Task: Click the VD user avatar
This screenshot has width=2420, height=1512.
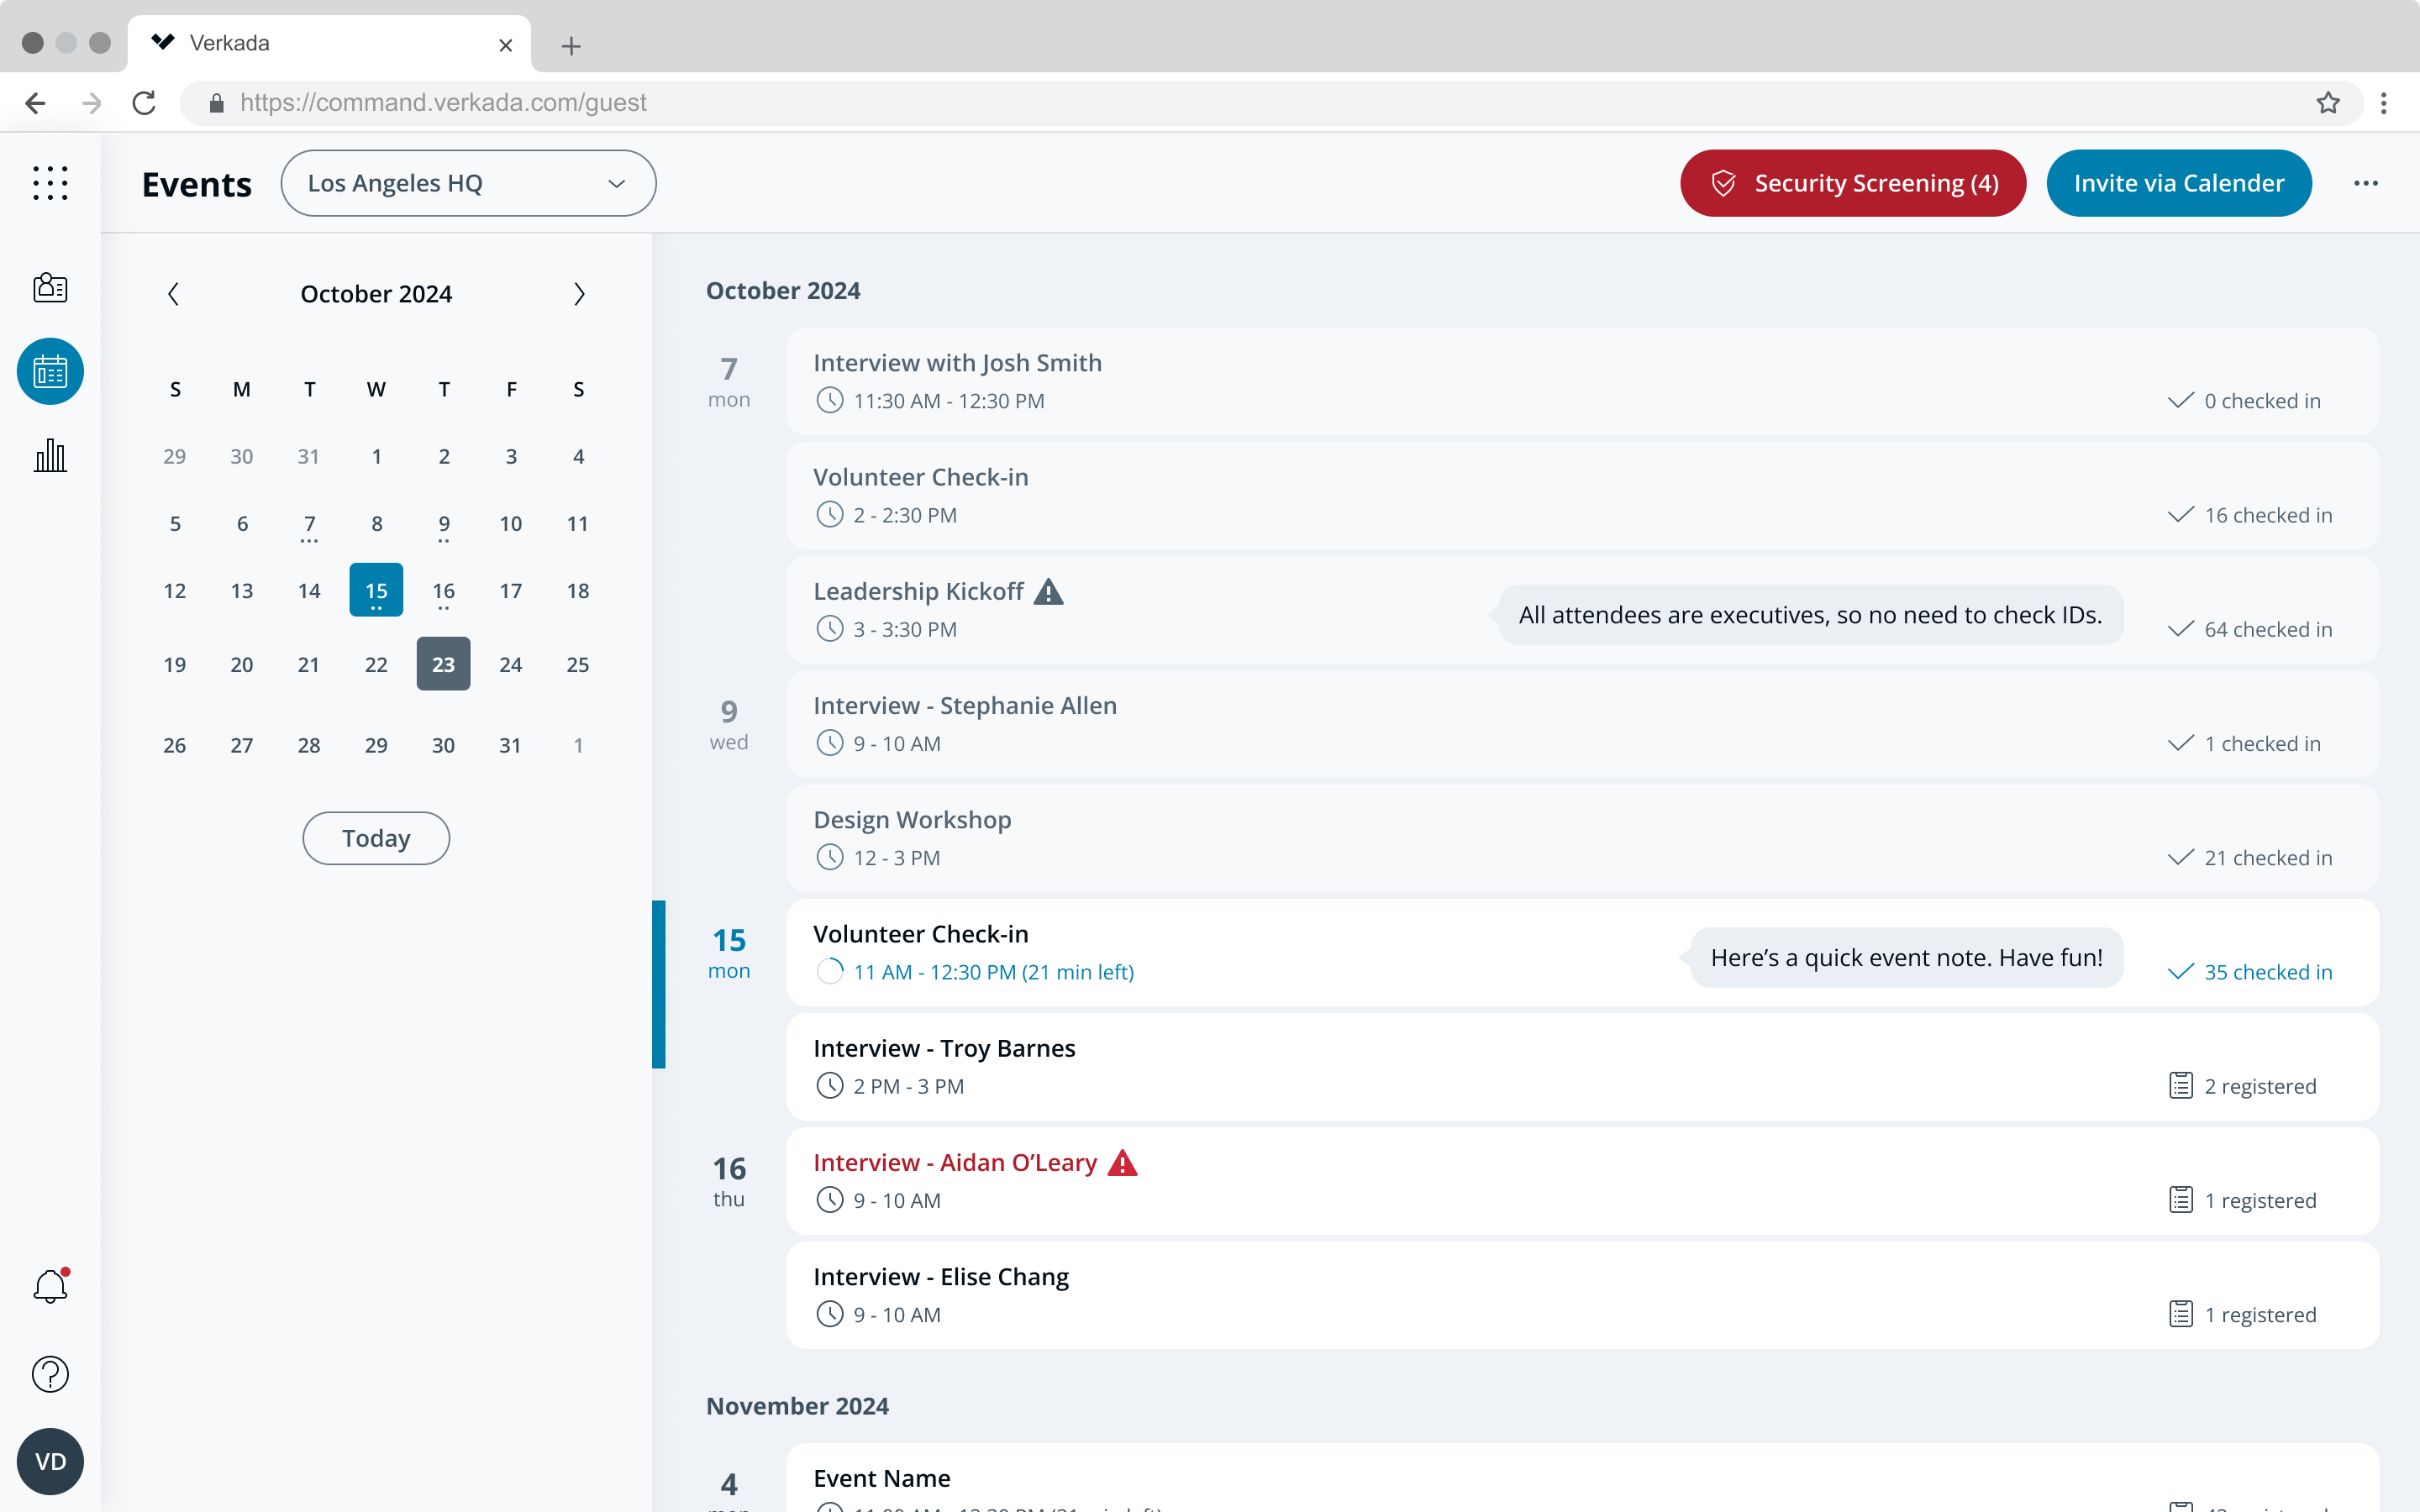Action: (x=50, y=1461)
